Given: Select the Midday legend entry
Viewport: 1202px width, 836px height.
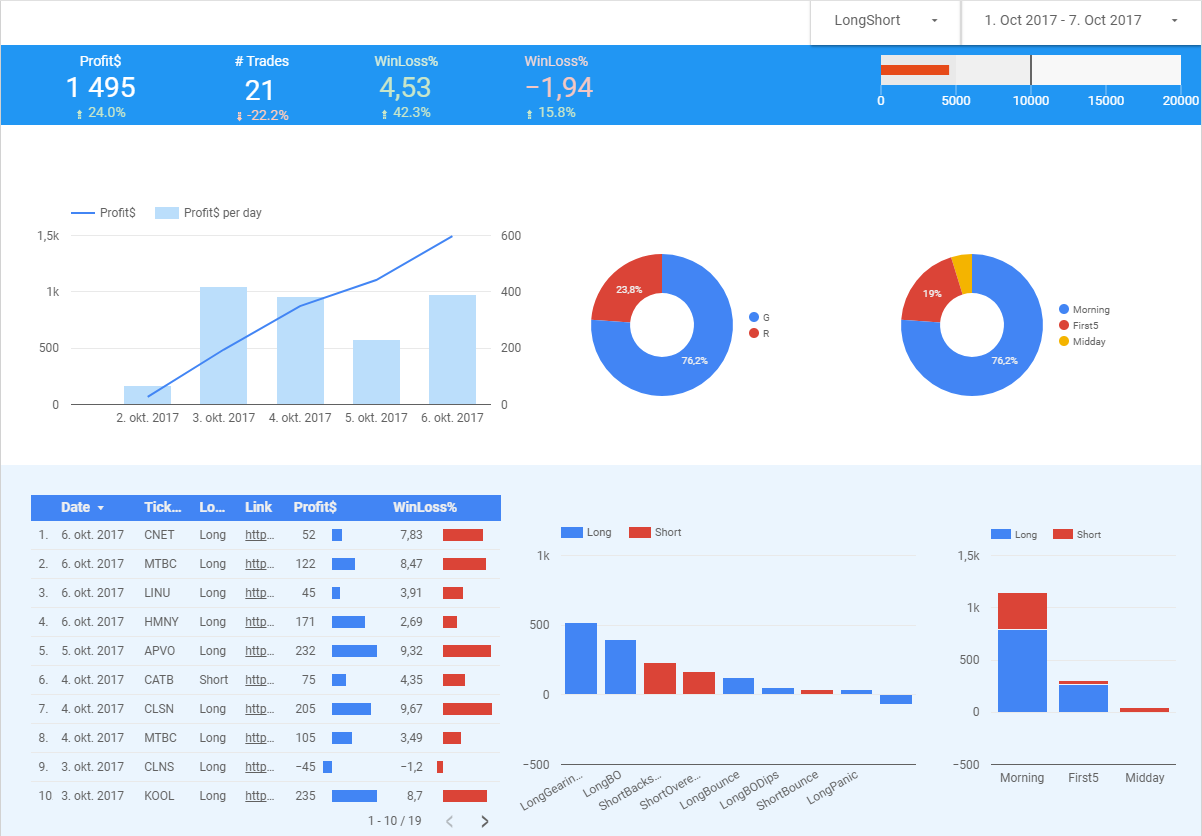Looking at the screenshot, I should tap(1082, 342).
